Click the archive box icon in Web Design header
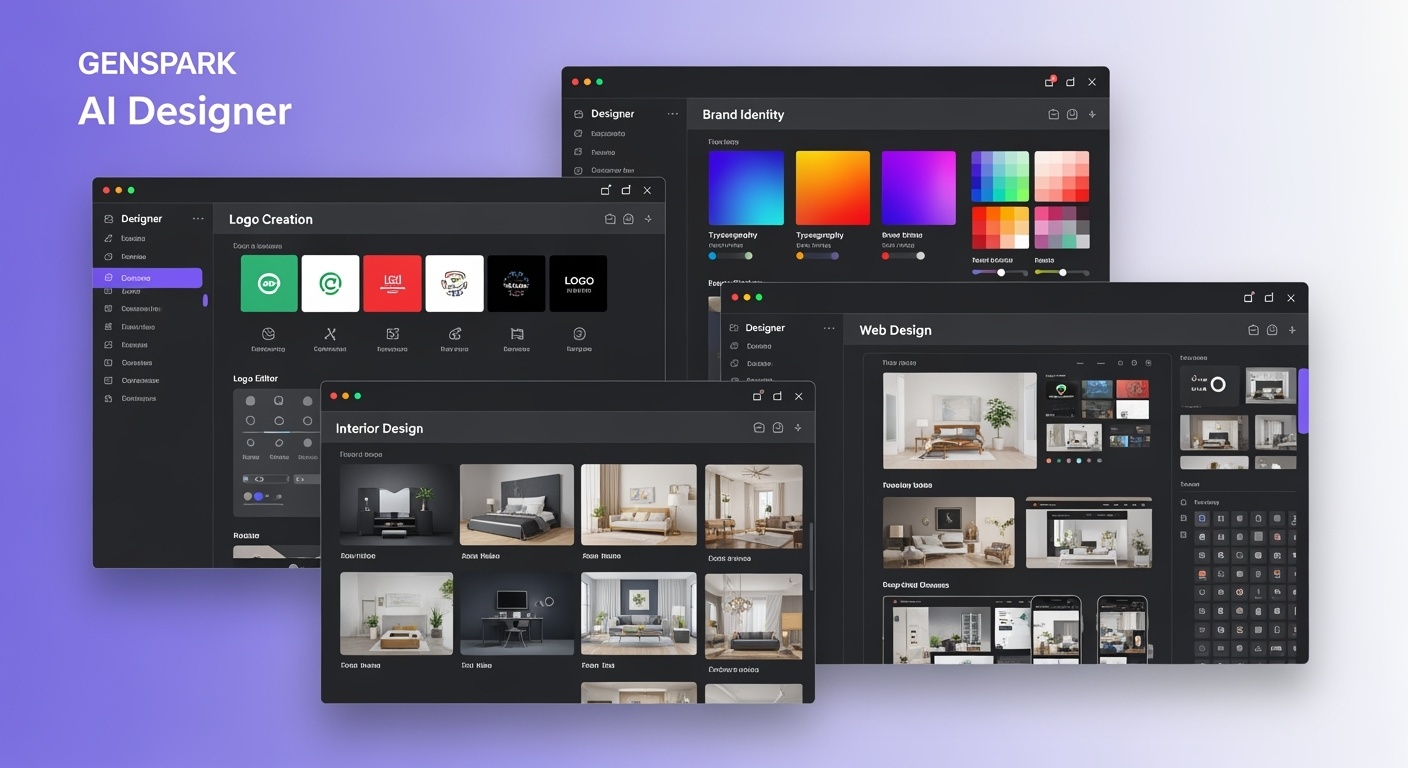 tap(1253, 330)
